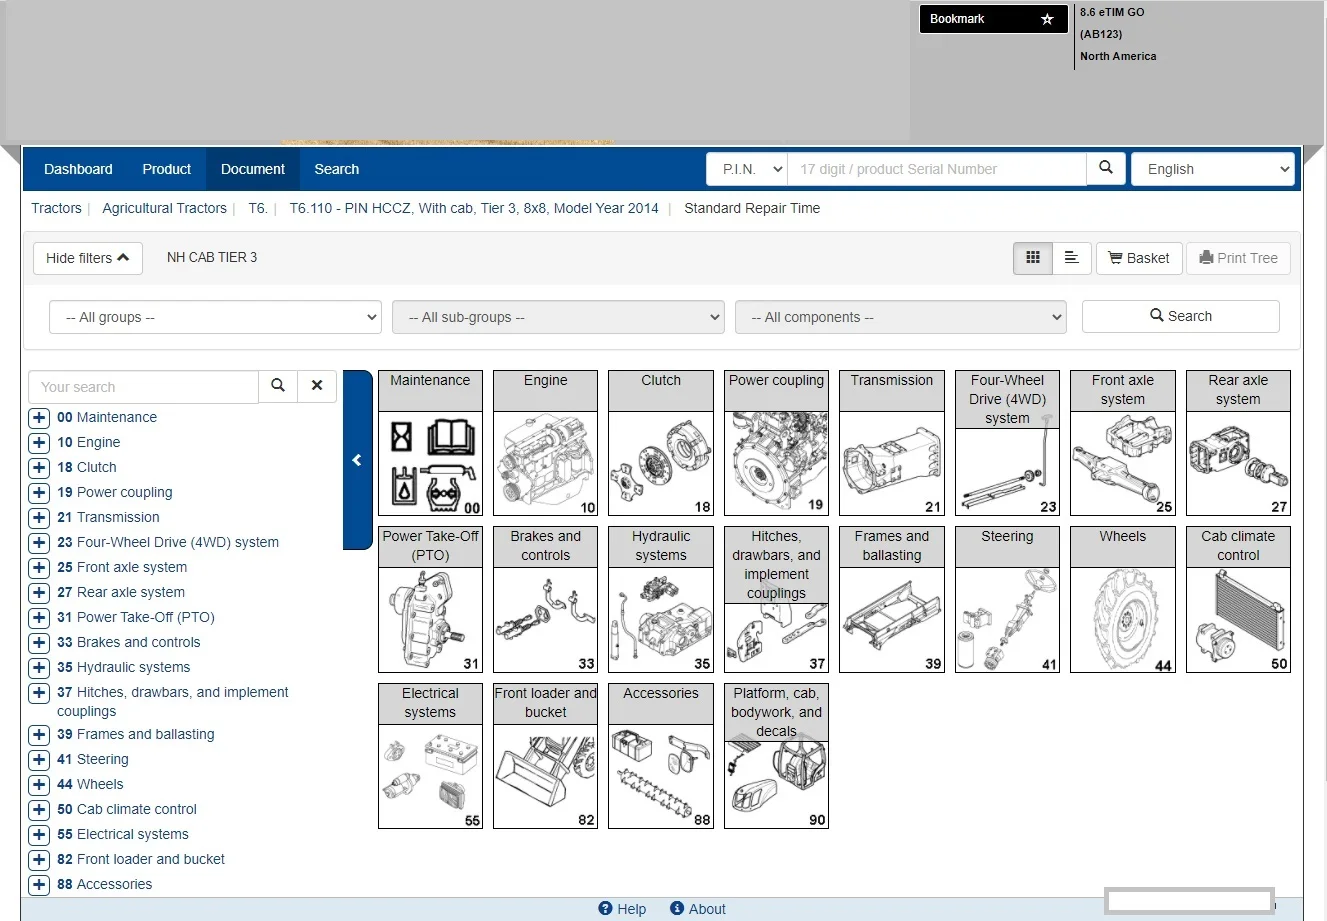Expand 00 Maintenance tree node
The height and width of the screenshot is (921, 1327).
point(39,418)
